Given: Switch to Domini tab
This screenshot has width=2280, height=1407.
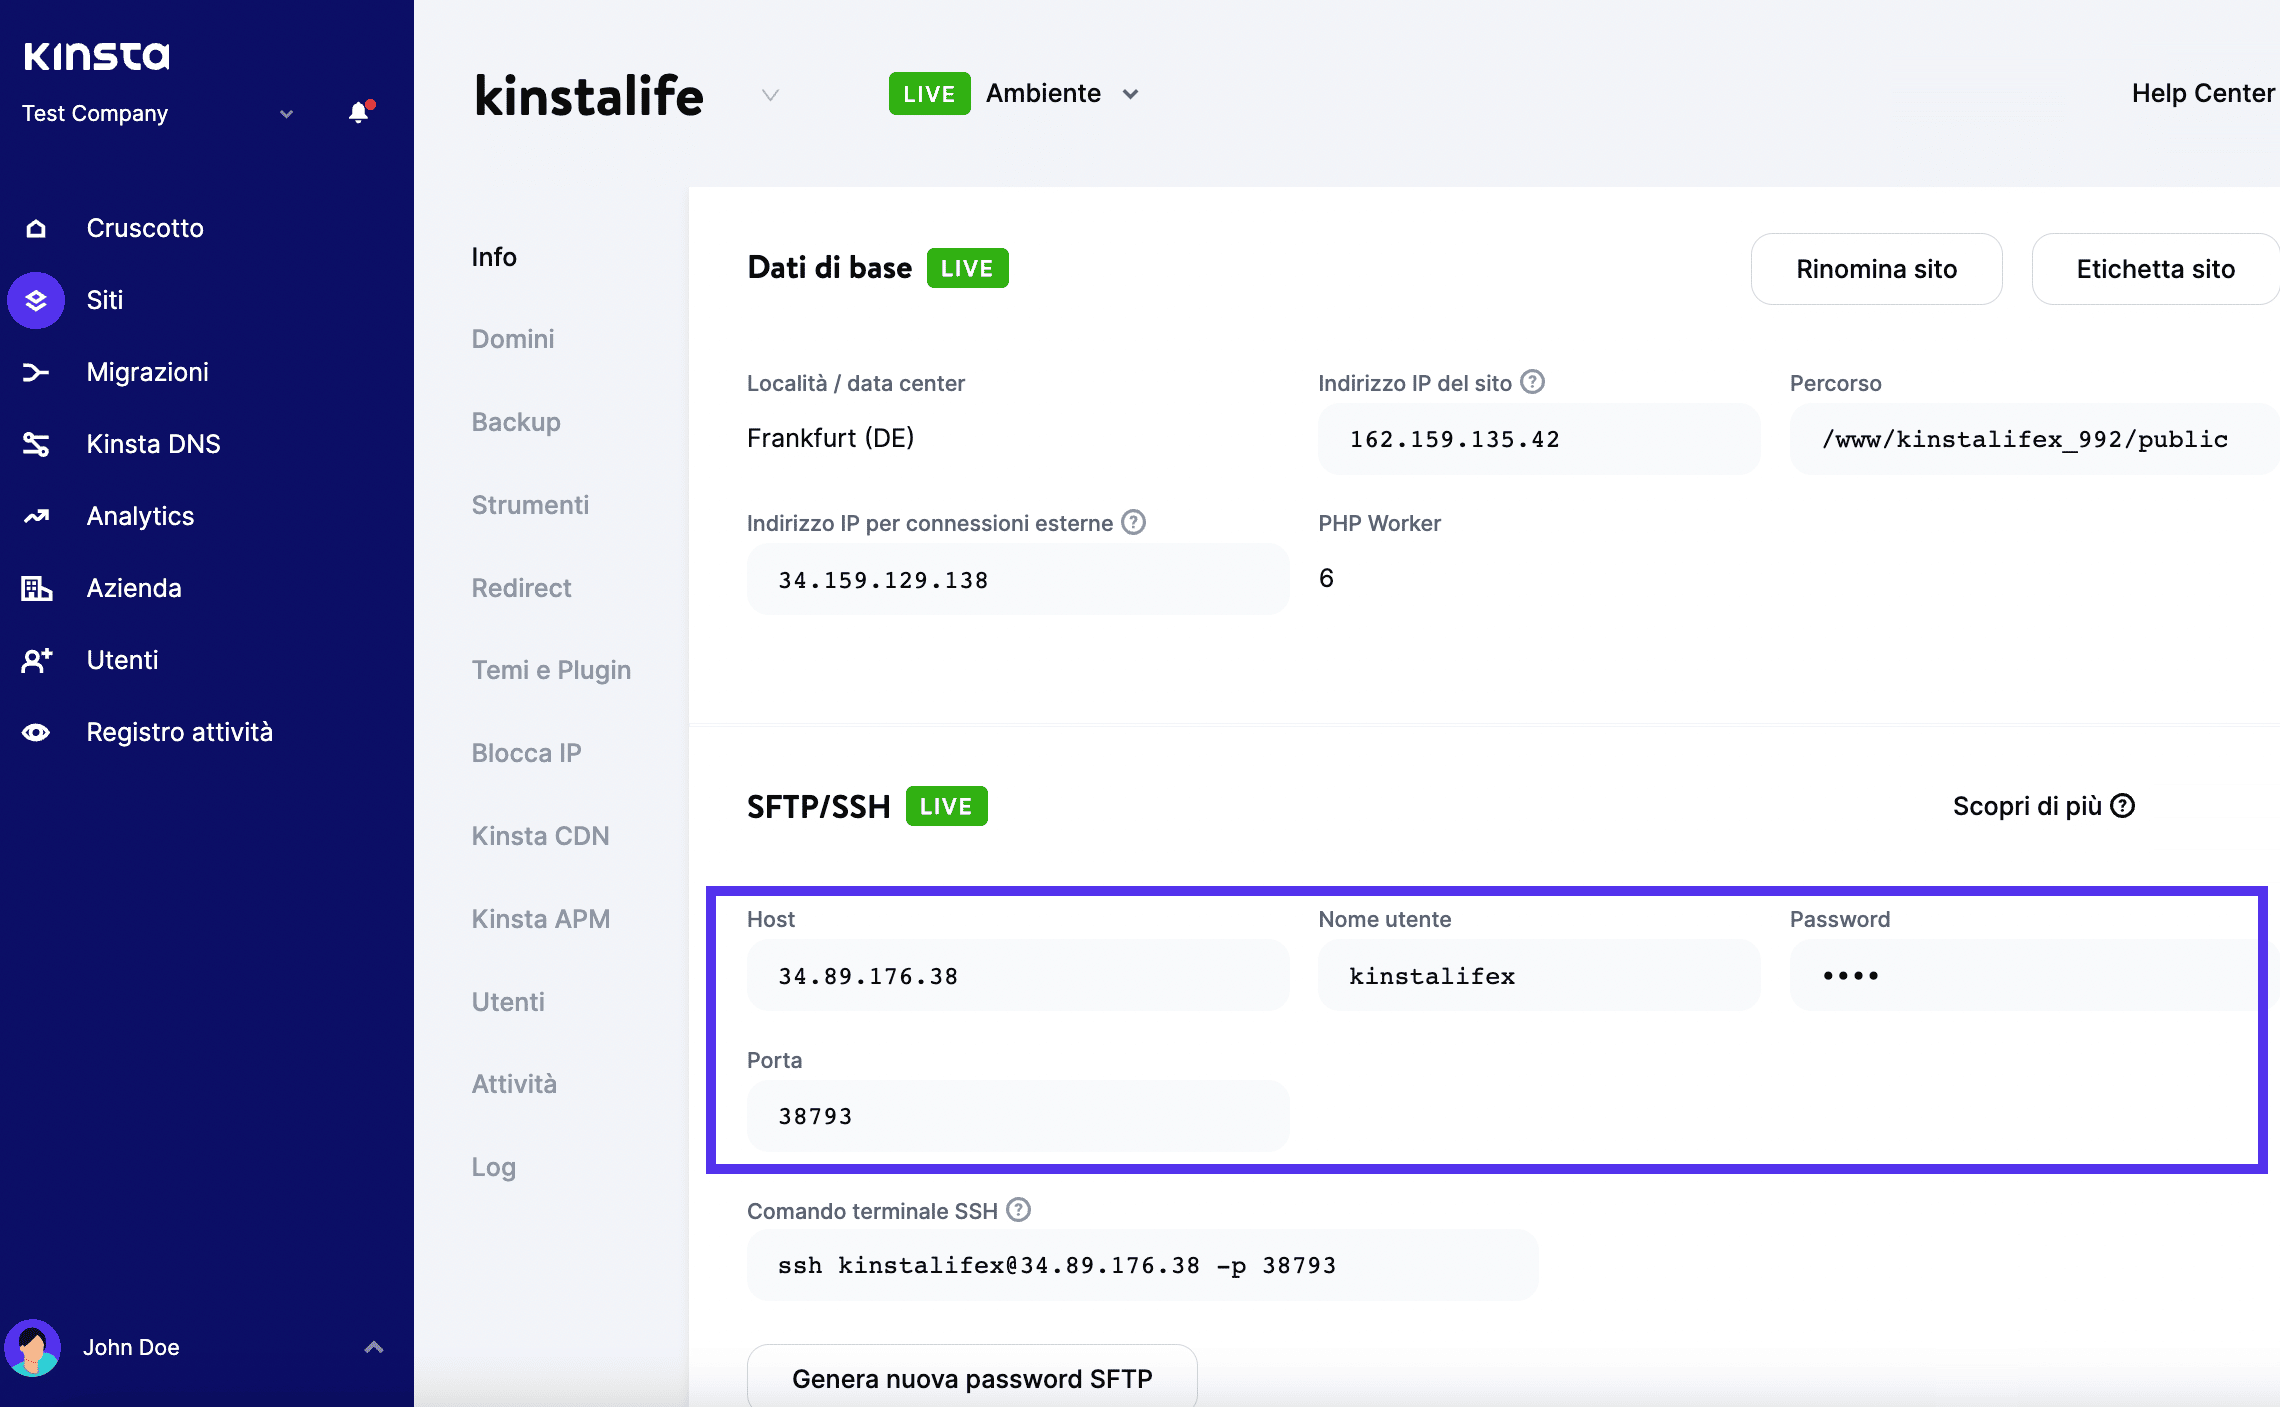Looking at the screenshot, I should point(513,339).
